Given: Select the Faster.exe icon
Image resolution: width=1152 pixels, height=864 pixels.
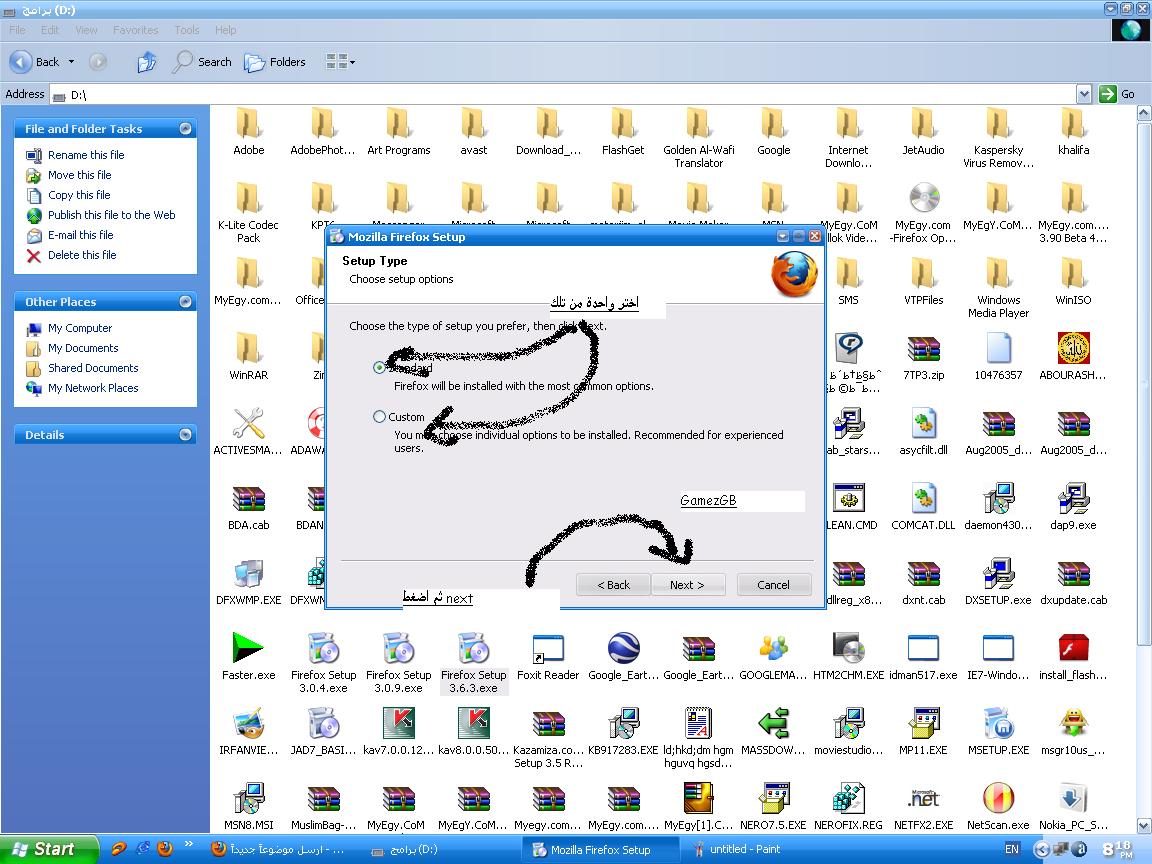Looking at the screenshot, I should (248, 648).
